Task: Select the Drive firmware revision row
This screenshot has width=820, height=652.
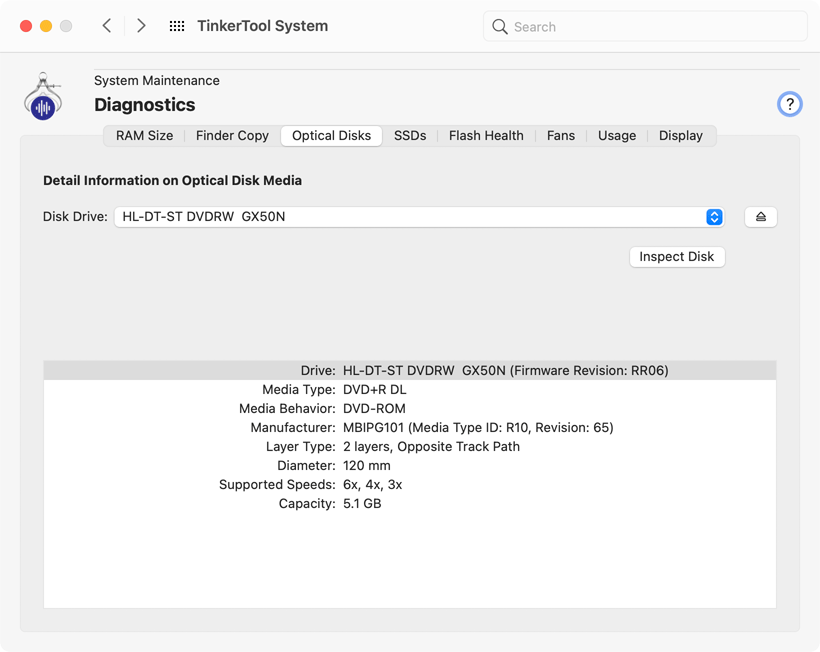Action: click(x=410, y=370)
